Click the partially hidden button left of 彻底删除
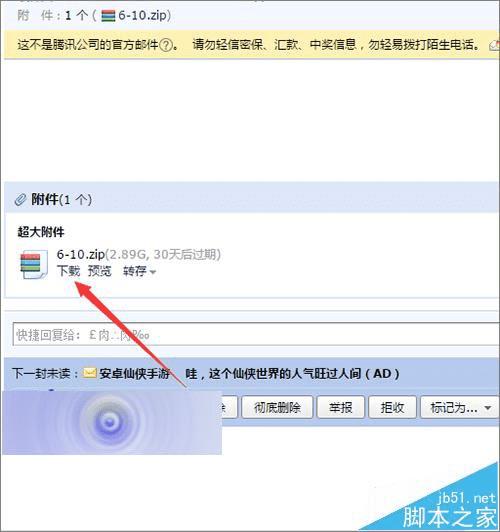 [229, 407]
